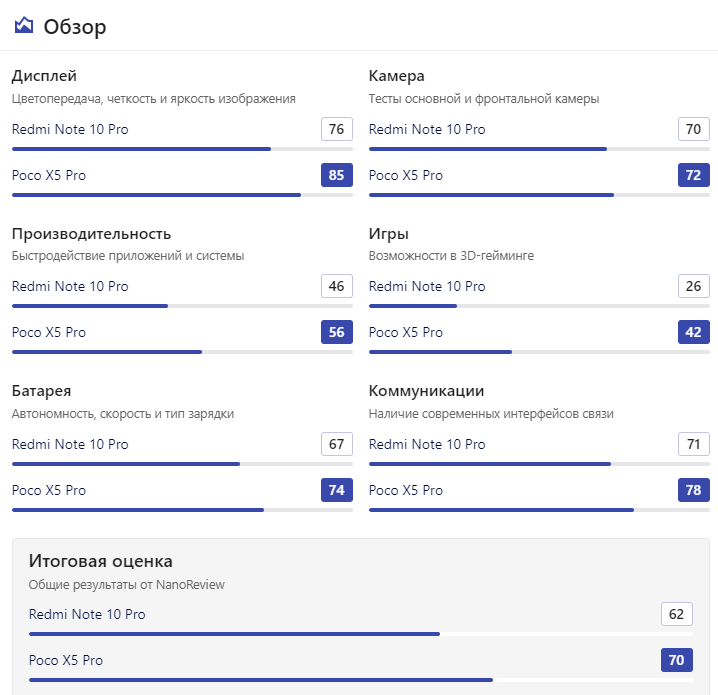Viewport: 718px width, 695px height.
Task: Click Redmi Note 10 Pro battery progress bar
Action: pyautogui.click(x=182, y=464)
